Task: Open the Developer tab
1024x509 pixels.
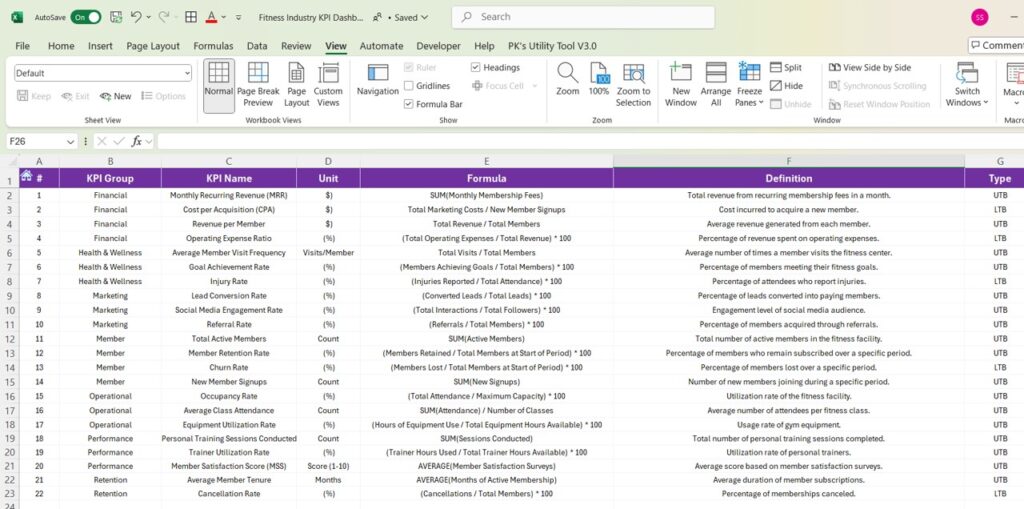Action: [438, 46]
